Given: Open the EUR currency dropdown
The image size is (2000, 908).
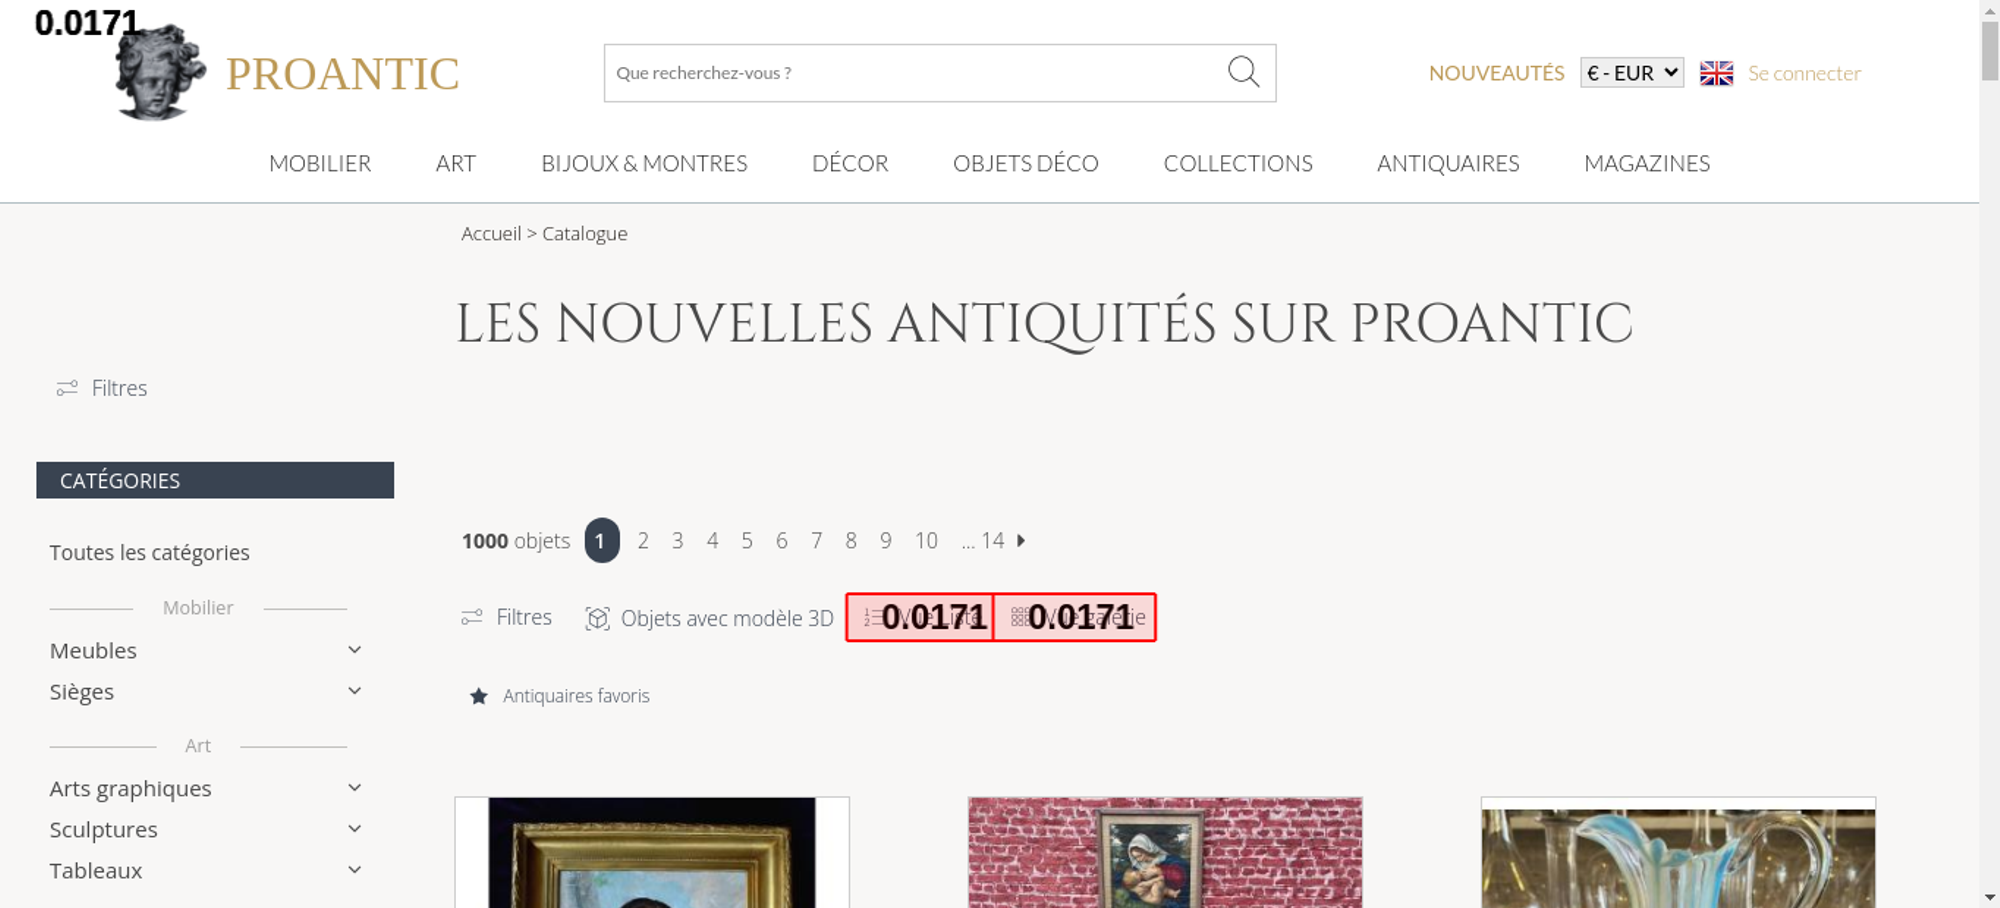Looking at the screenshot, I should pyautogui.click(x=1632, y=73).
